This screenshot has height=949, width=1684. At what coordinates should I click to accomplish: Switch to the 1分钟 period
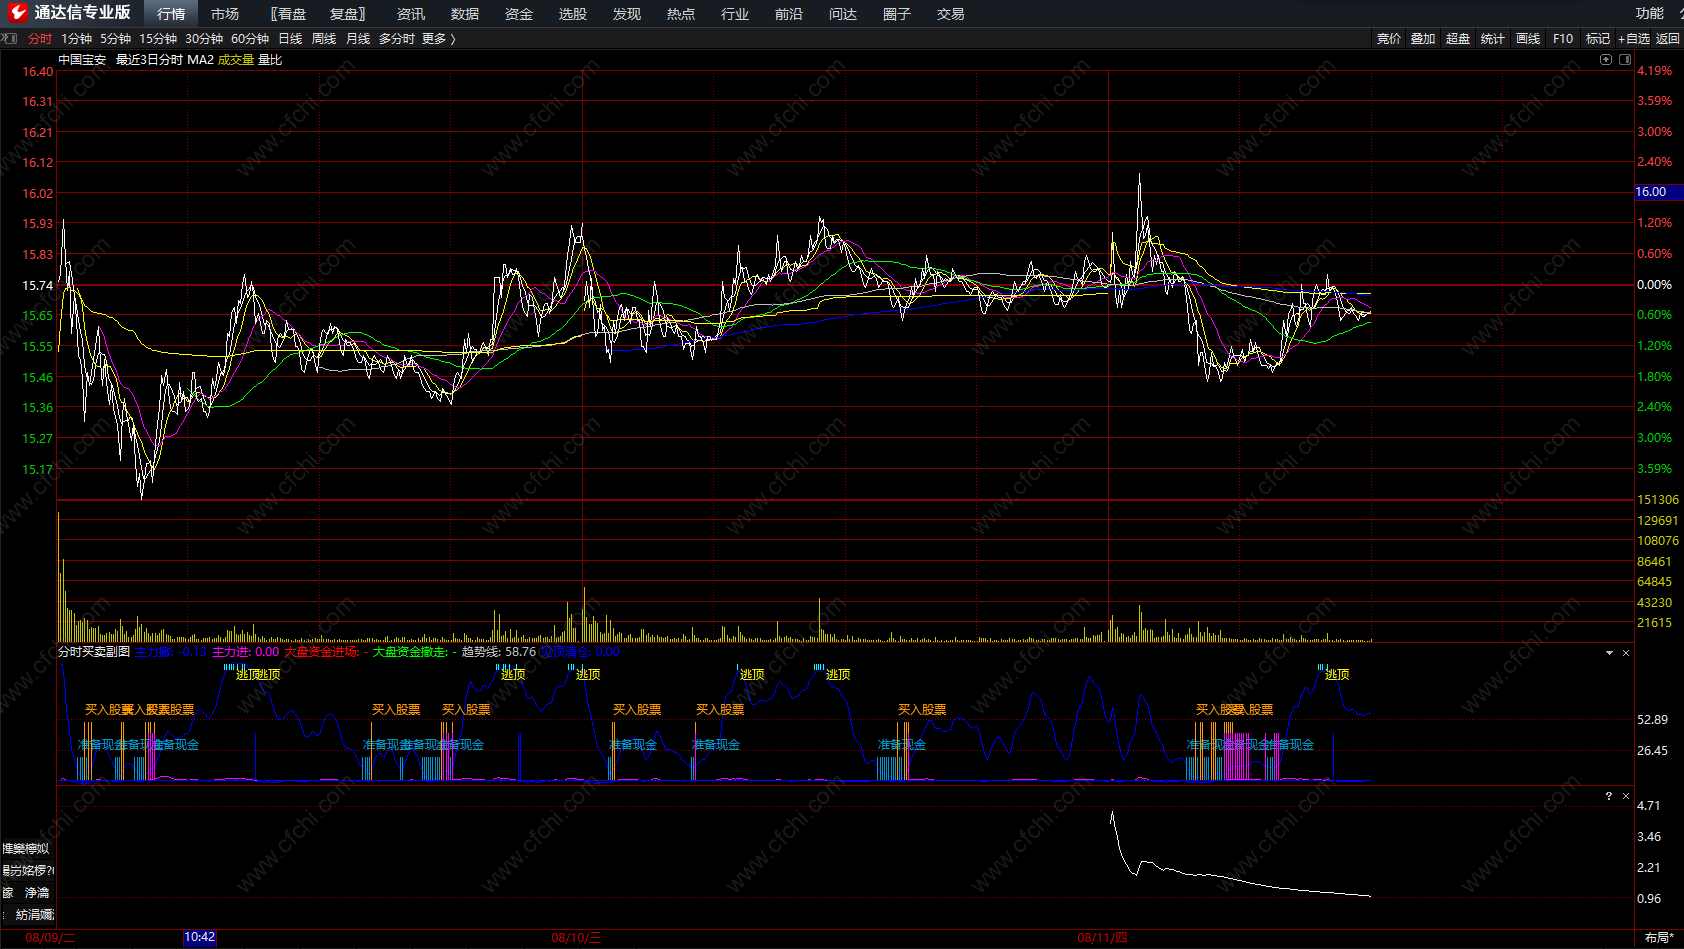coord(76,39)
